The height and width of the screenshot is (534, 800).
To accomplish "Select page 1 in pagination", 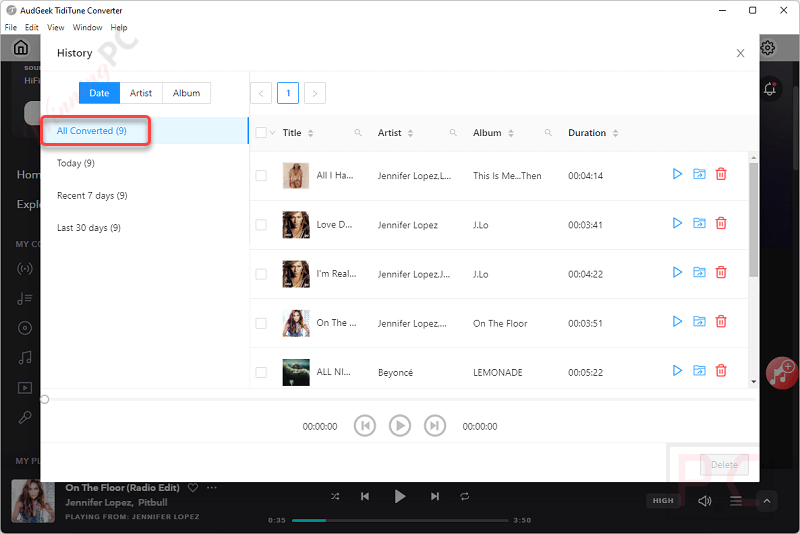I will [288, 93].
